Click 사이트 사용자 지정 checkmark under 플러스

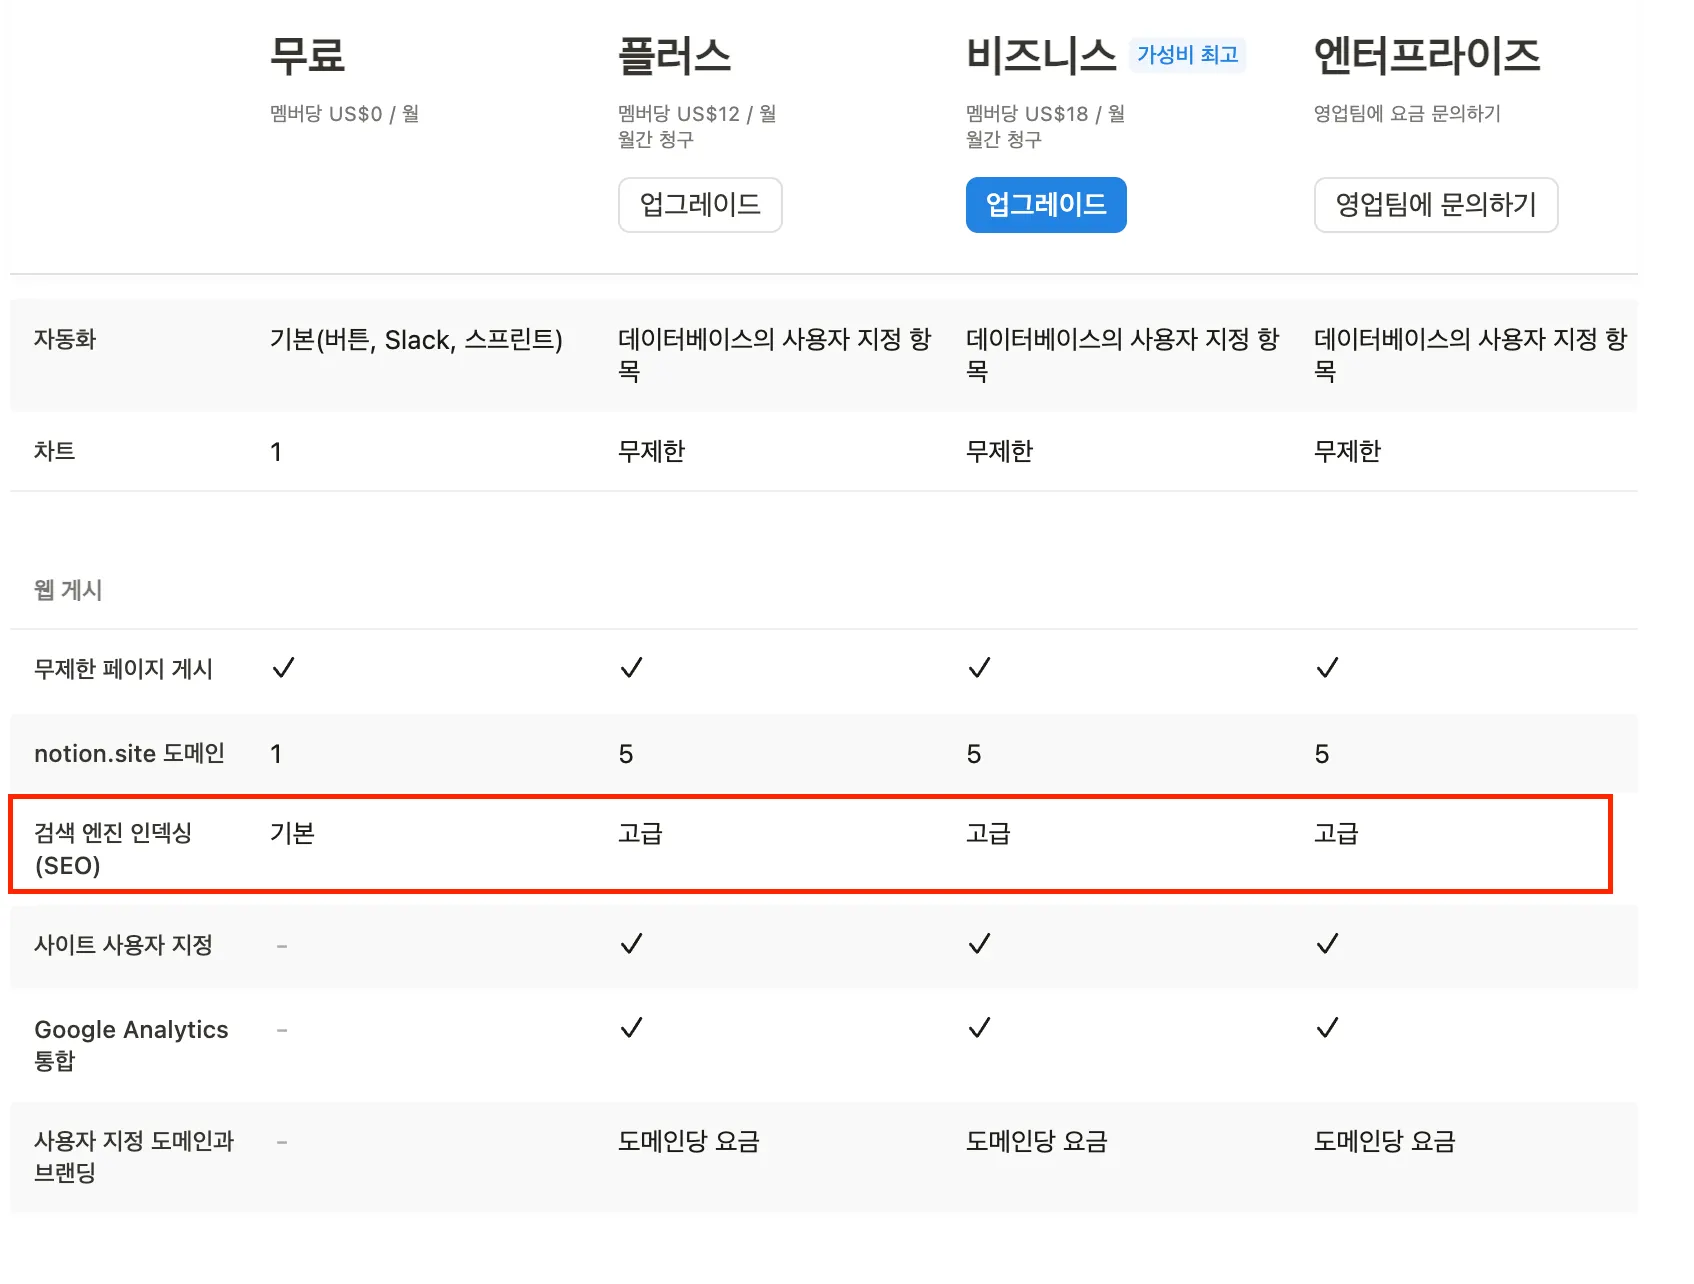point(631,944)
